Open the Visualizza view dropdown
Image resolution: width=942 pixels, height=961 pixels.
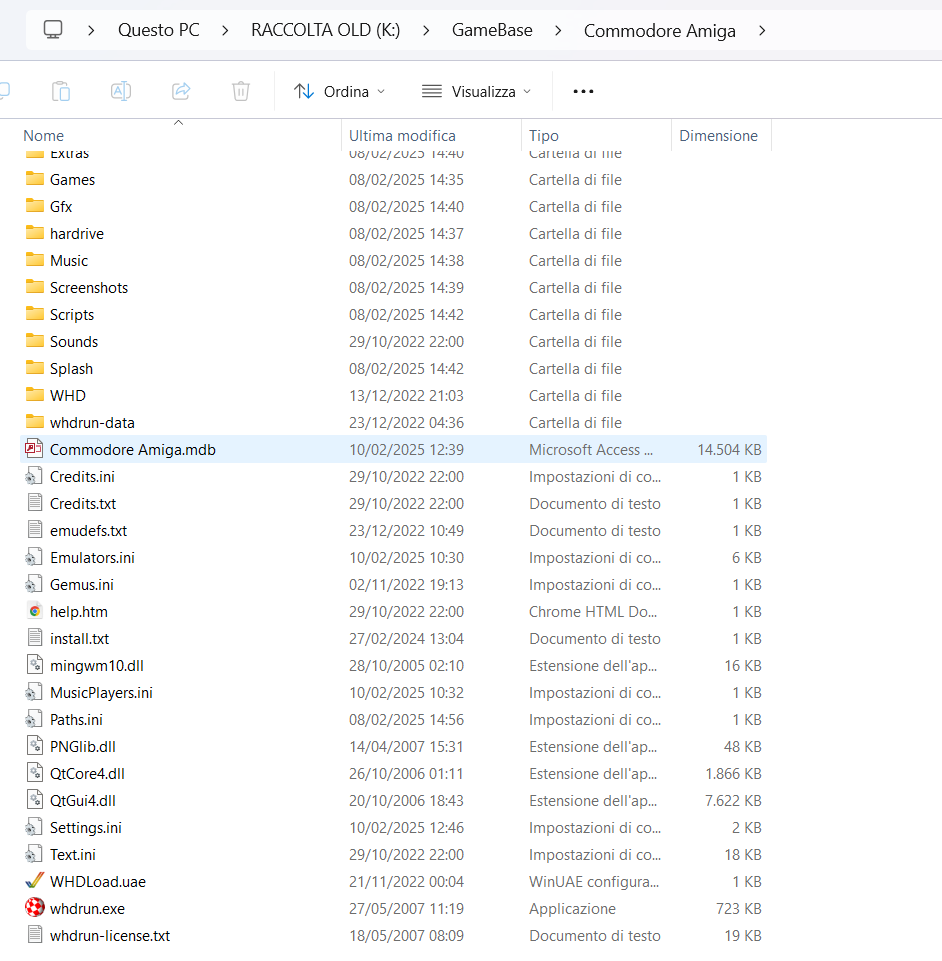[476, 91]
